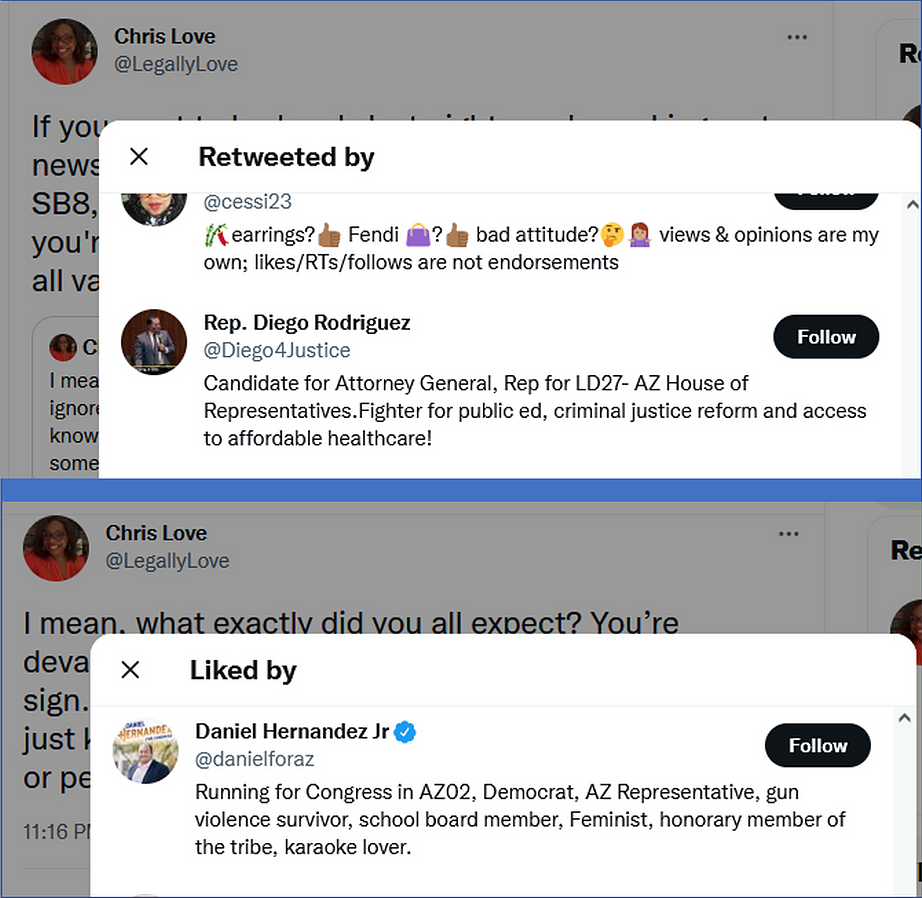Viewport: 922px width, 898px height.
Task: Close the Liked by dialog
Action: (130, 670)
